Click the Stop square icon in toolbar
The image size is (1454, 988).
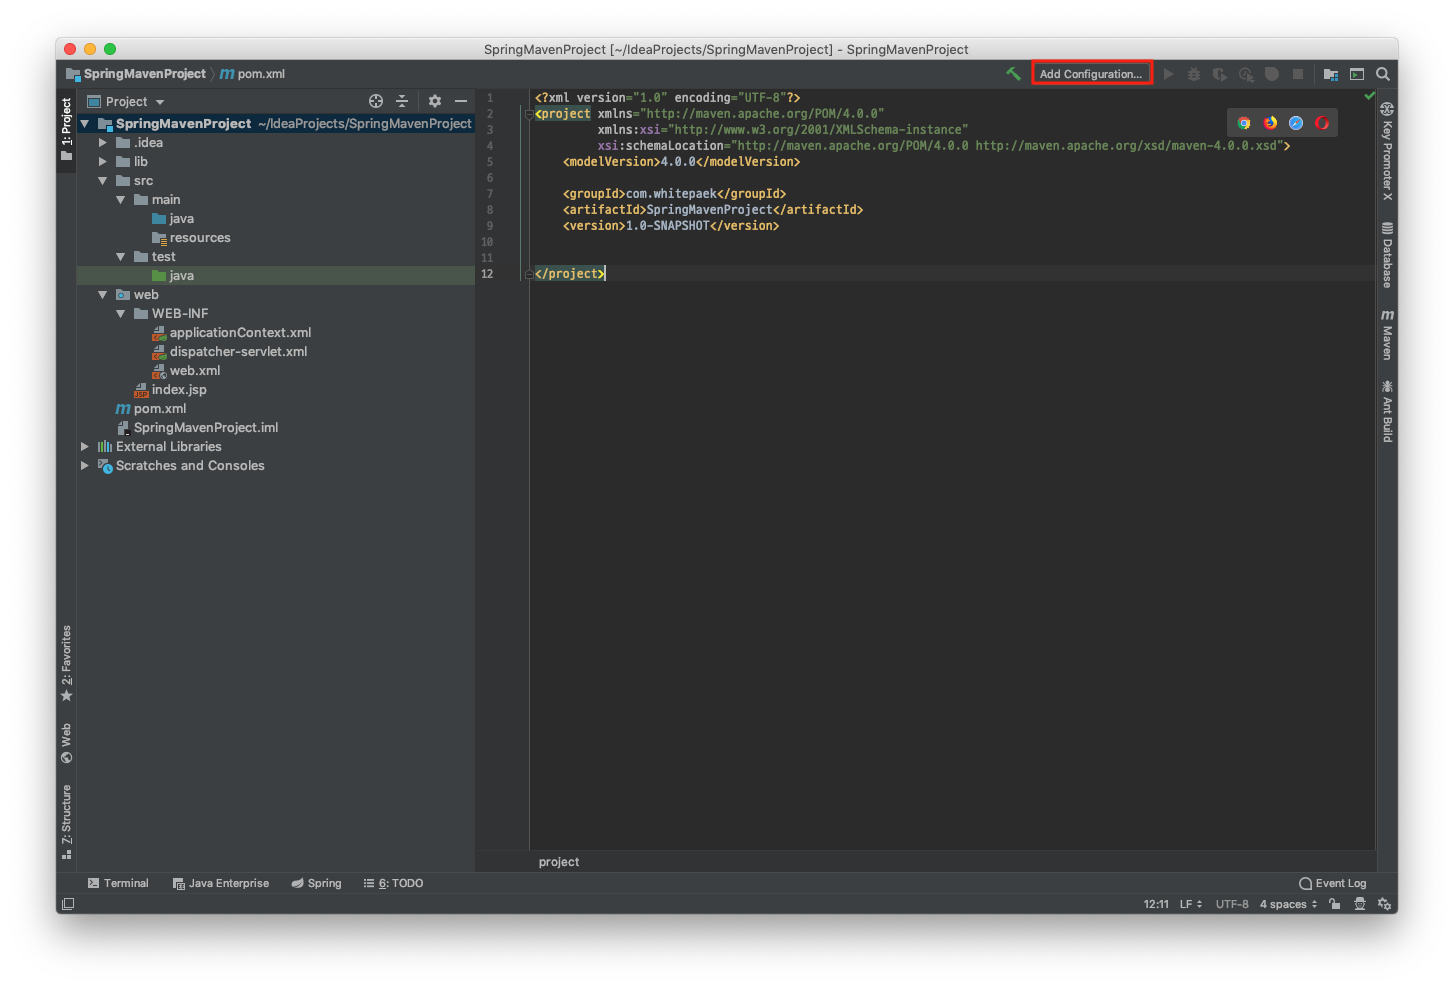[x=1298, y=74]
